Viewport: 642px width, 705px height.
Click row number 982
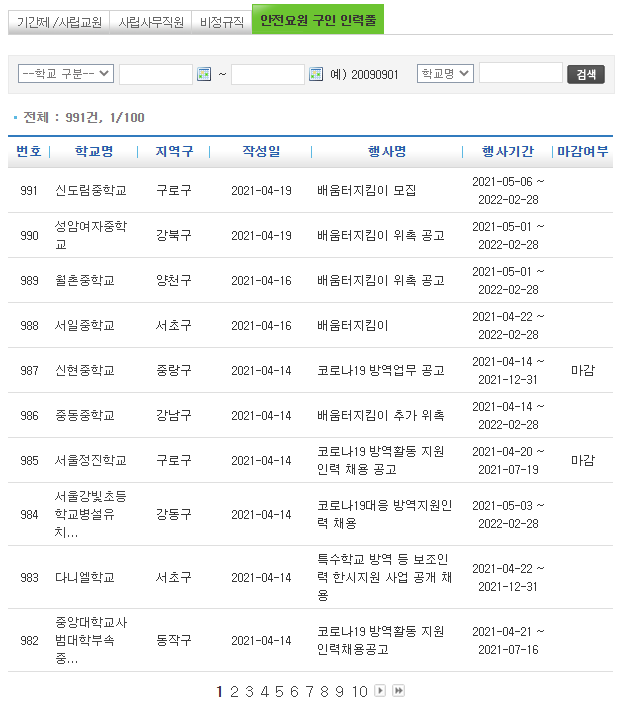[29, 640]
